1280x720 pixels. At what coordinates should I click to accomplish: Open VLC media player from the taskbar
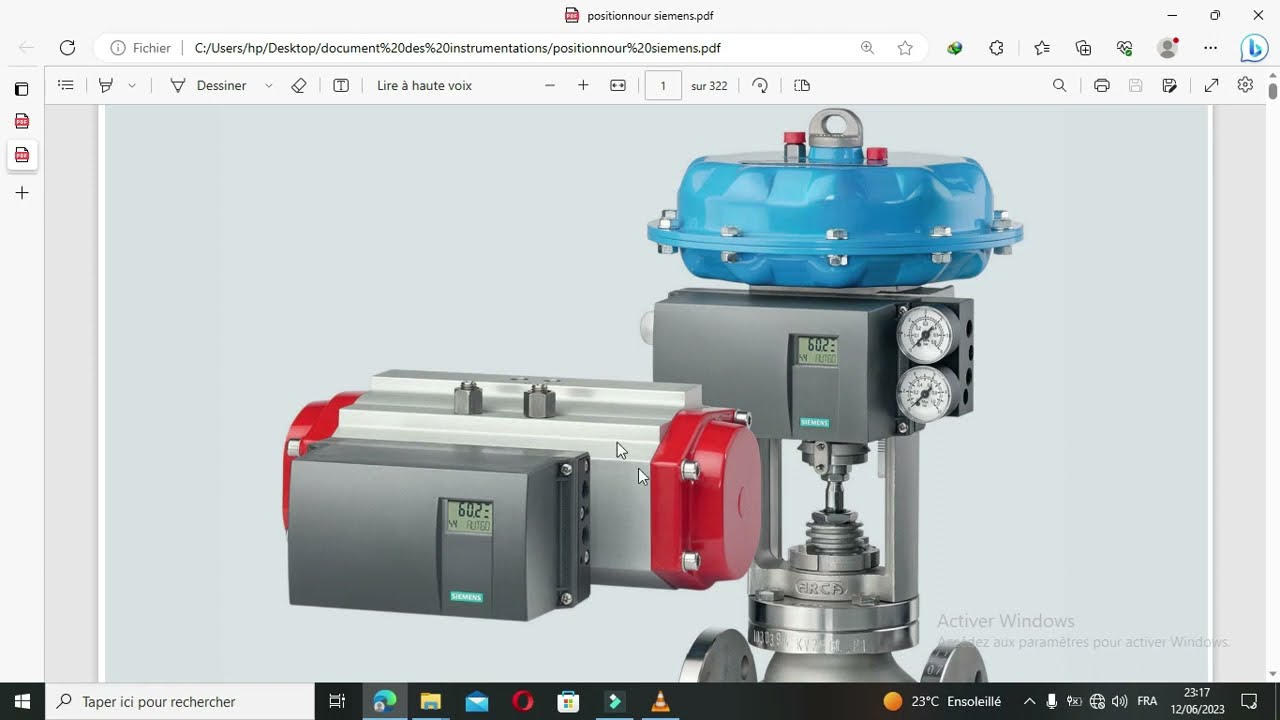660,702
